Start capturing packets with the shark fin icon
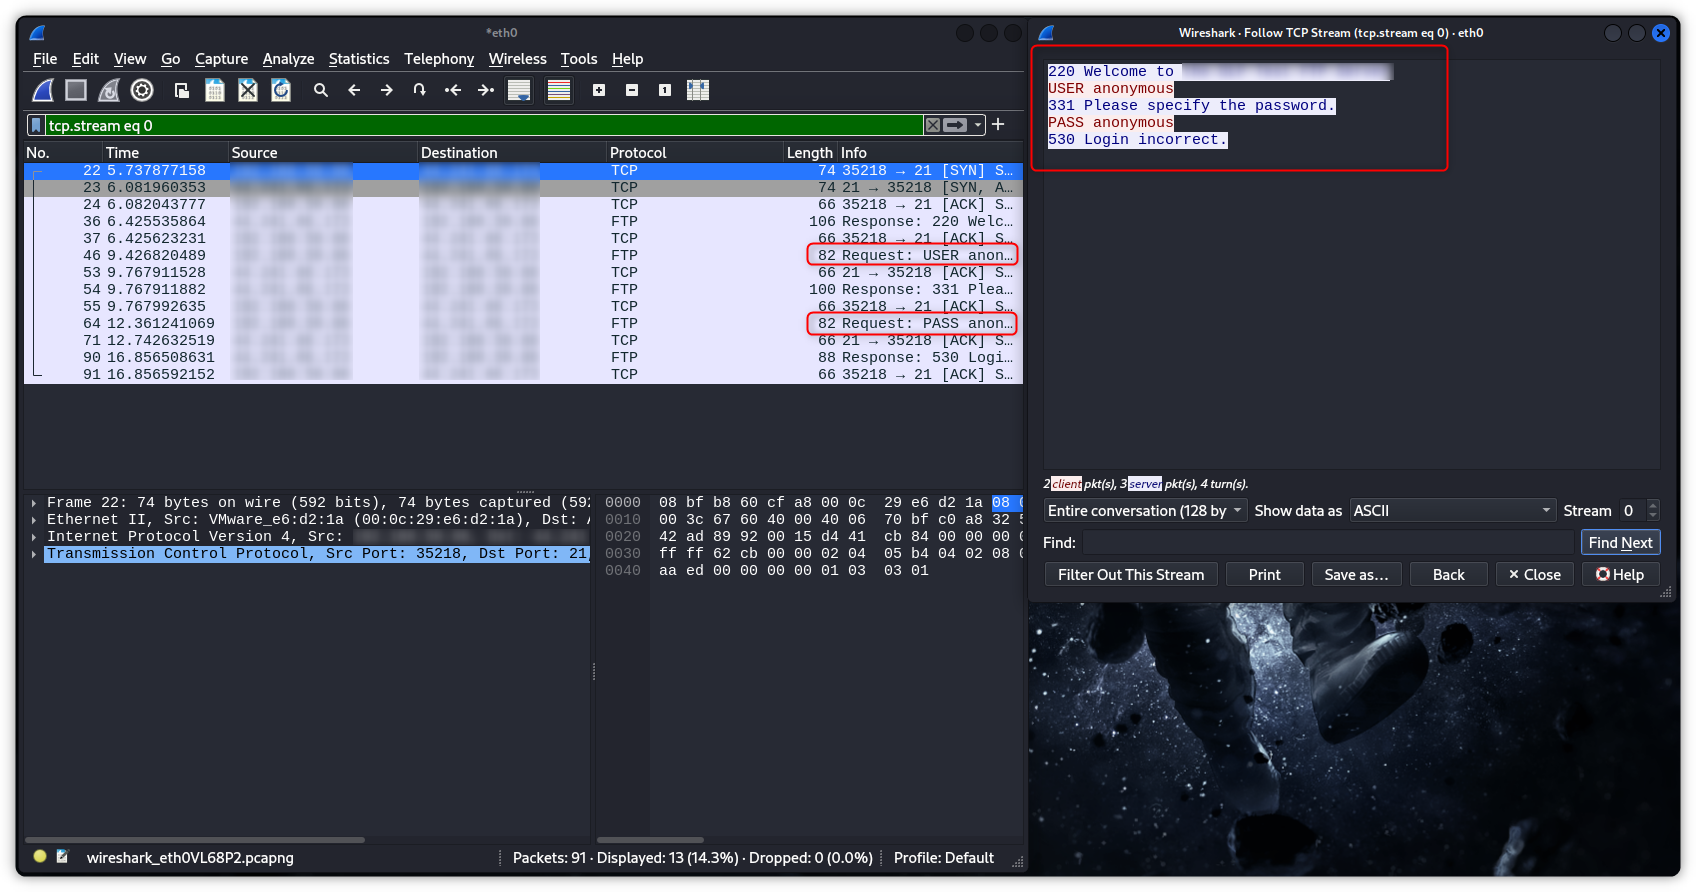 [x=43, y=90]
